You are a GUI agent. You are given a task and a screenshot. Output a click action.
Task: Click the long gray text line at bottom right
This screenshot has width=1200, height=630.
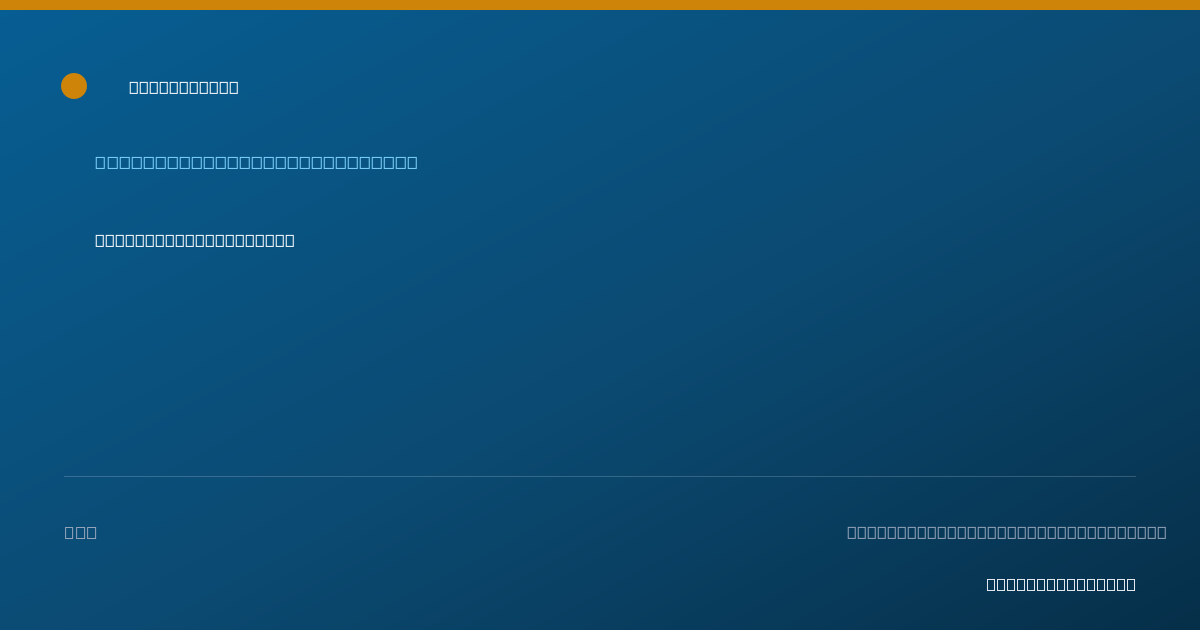[1007, 532]
